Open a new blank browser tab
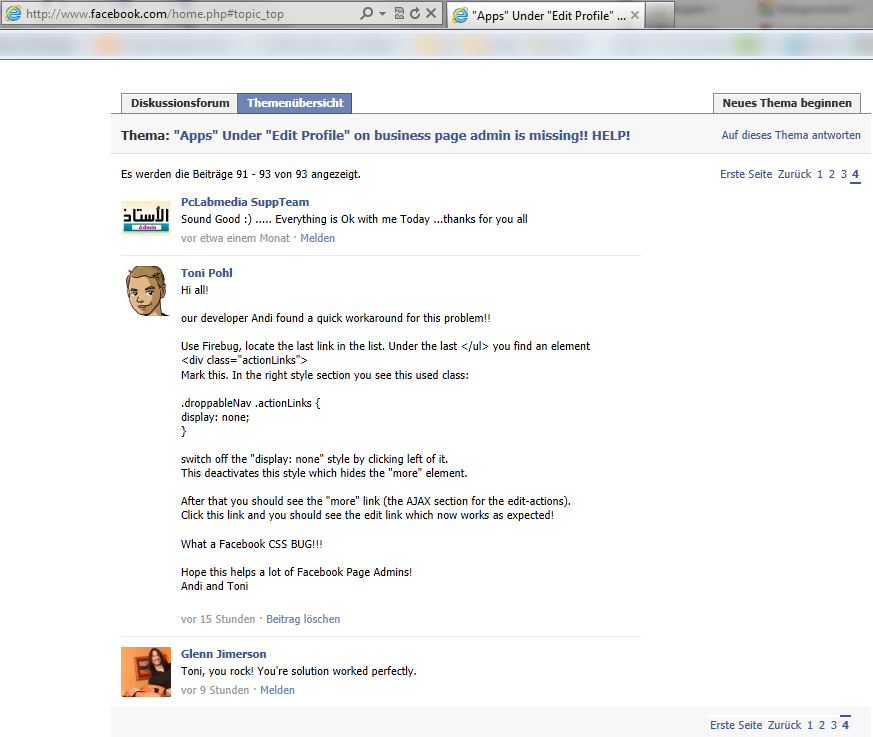Screen dimensions: 873x737 tap(660, 15)
